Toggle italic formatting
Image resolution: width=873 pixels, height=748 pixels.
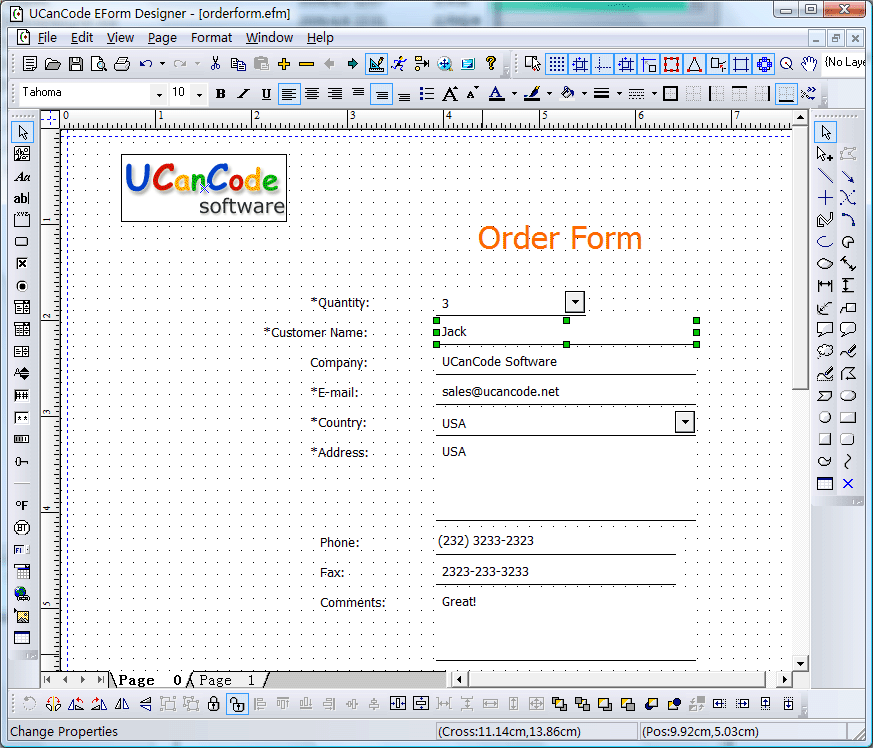(x=243, y=94)
